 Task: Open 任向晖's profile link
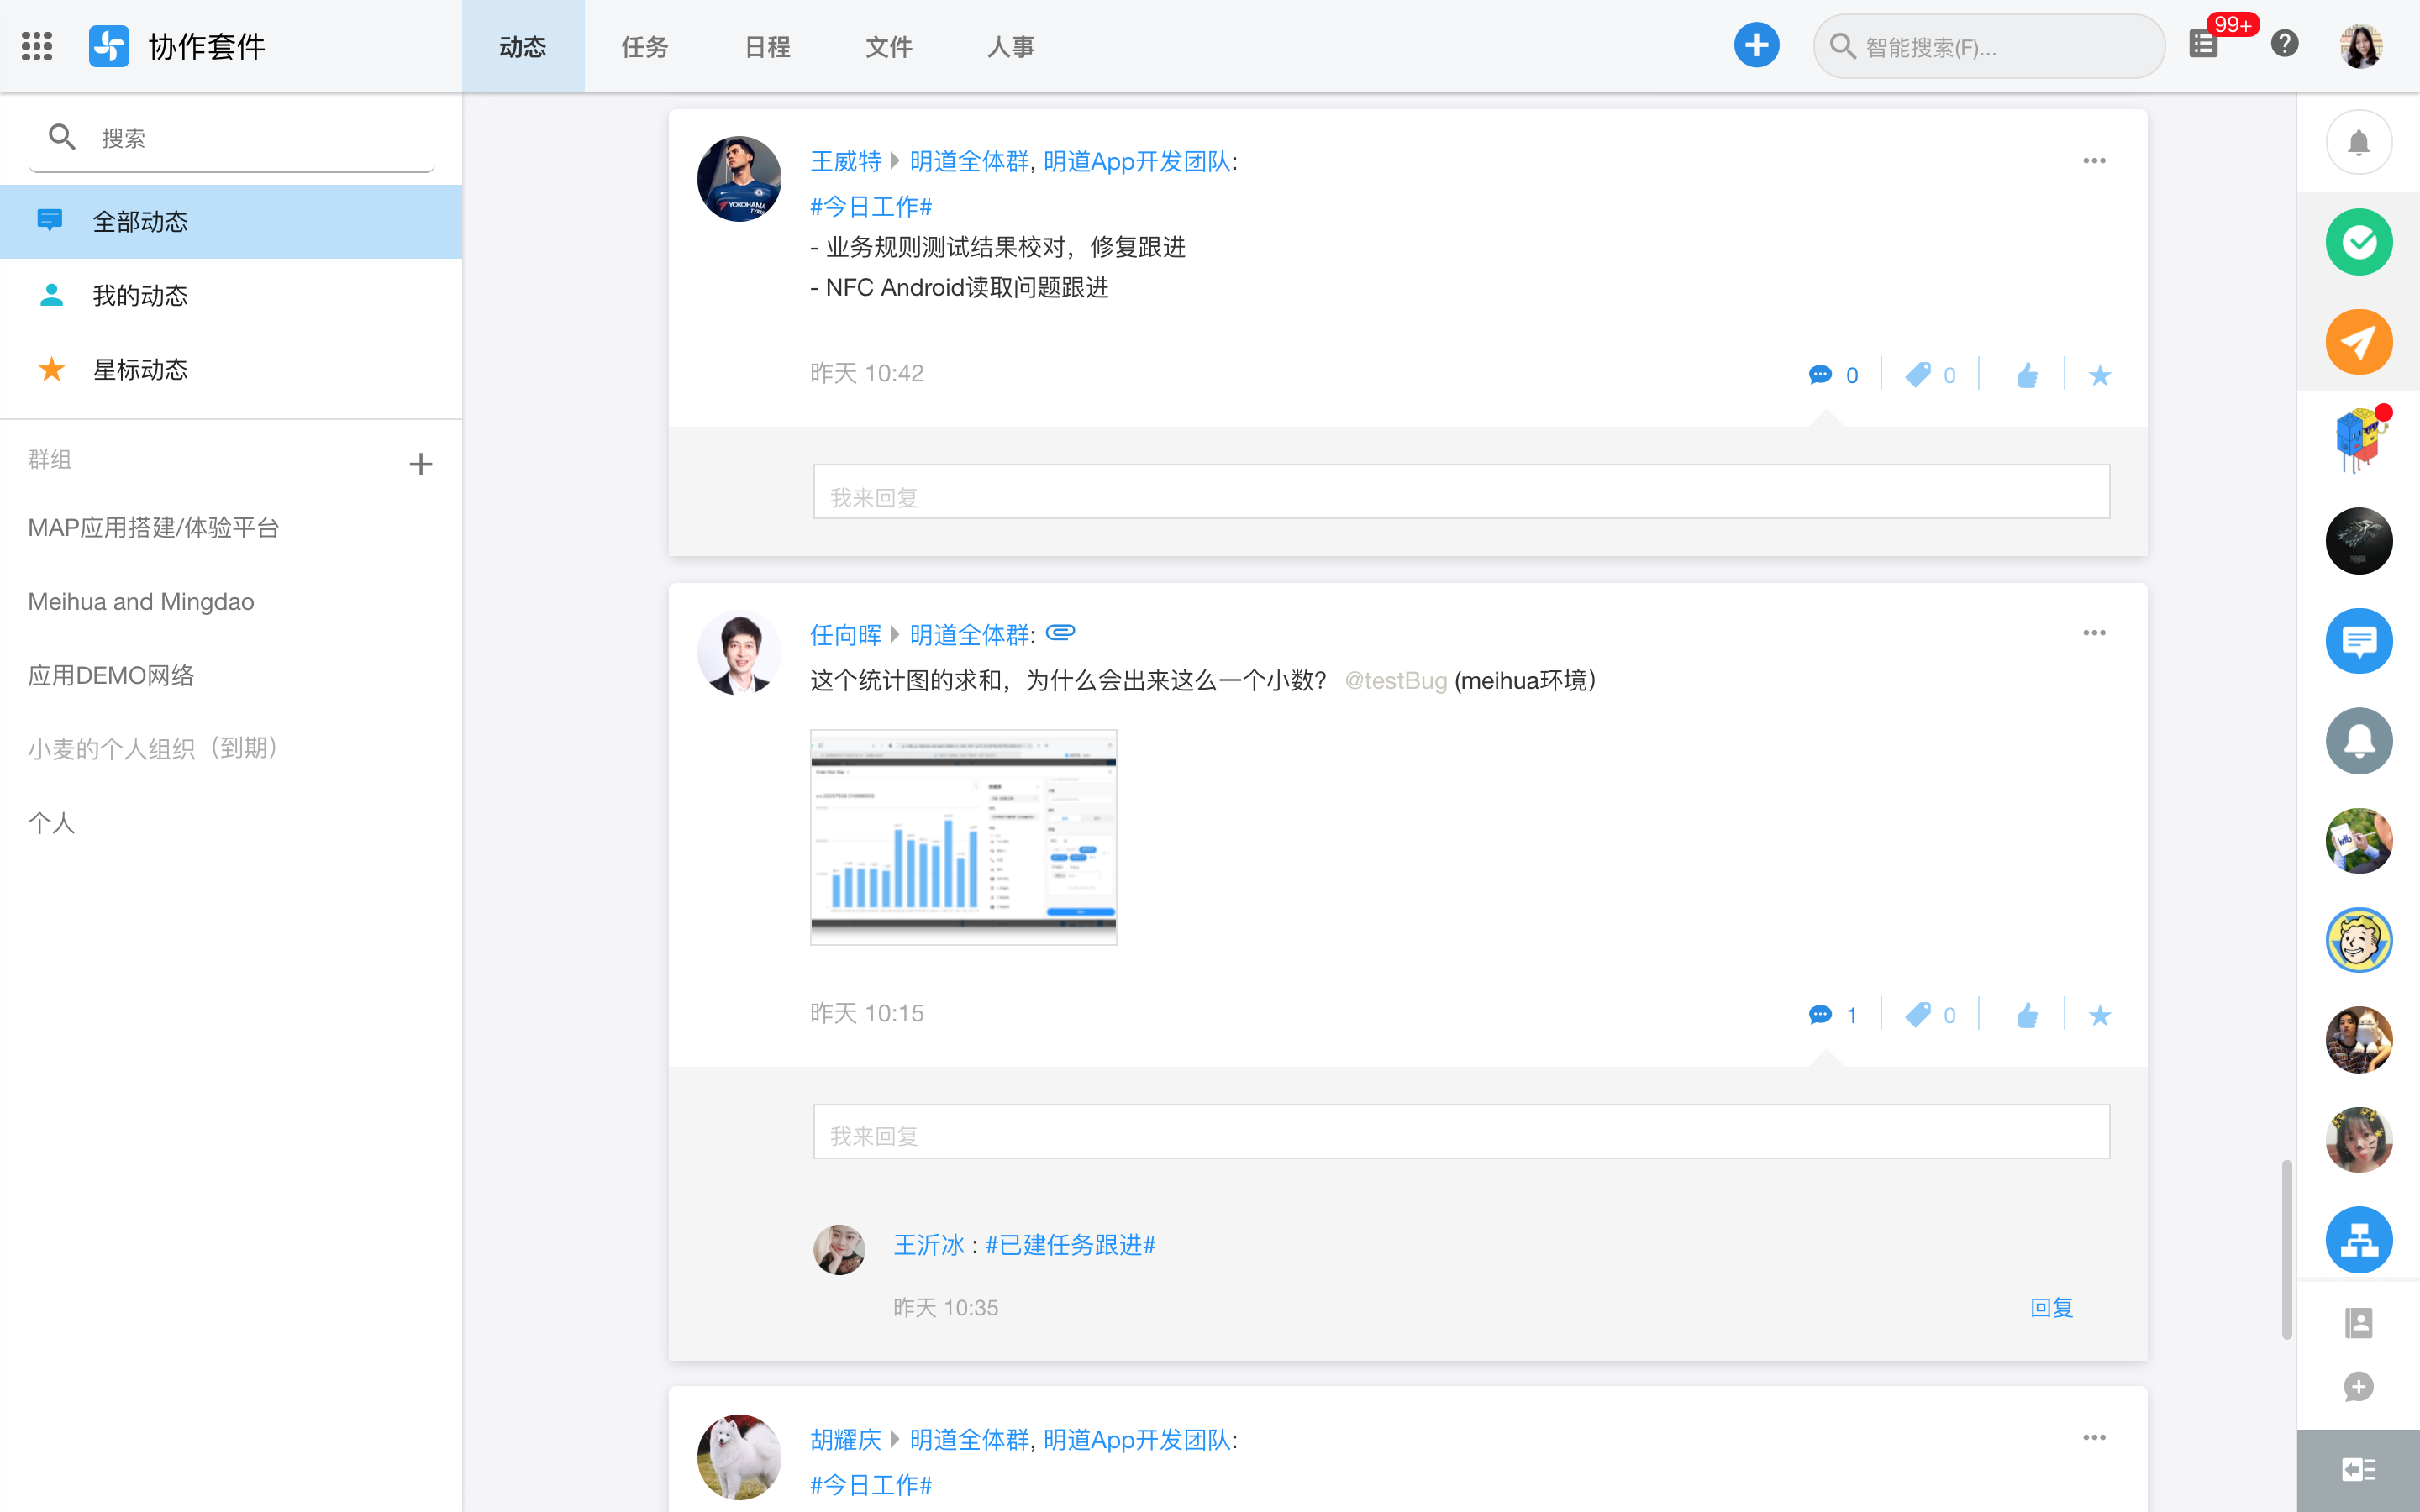coord(845,634)
